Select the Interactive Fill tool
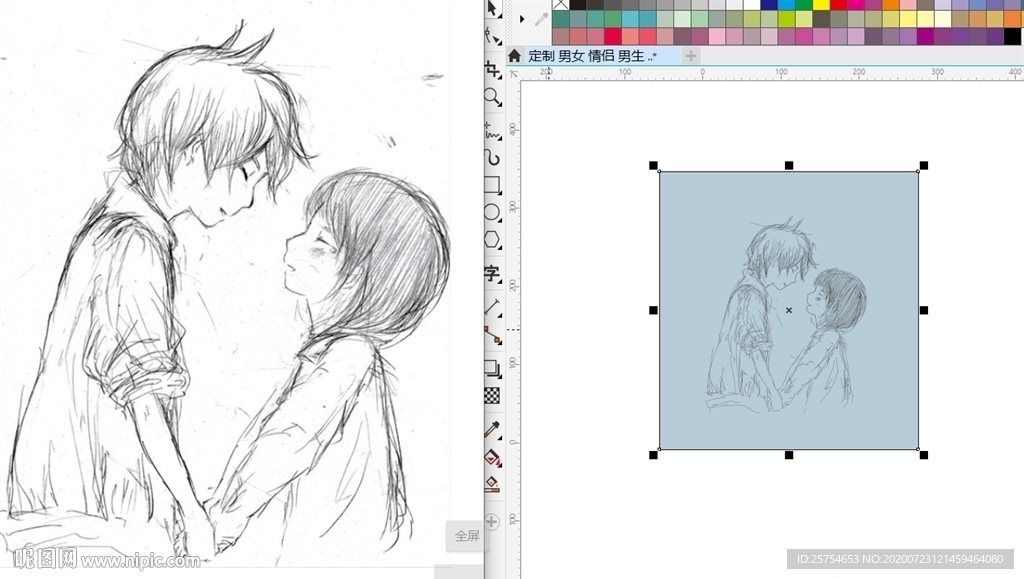This screenshot has width=1024, height=579. point(492,457)
